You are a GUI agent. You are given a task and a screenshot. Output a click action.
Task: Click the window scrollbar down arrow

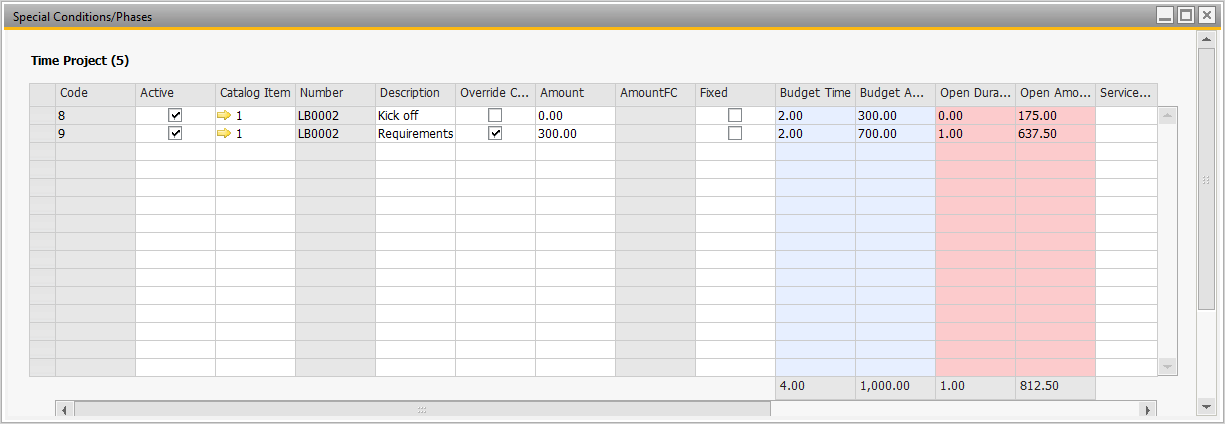tap(1206, 406)
